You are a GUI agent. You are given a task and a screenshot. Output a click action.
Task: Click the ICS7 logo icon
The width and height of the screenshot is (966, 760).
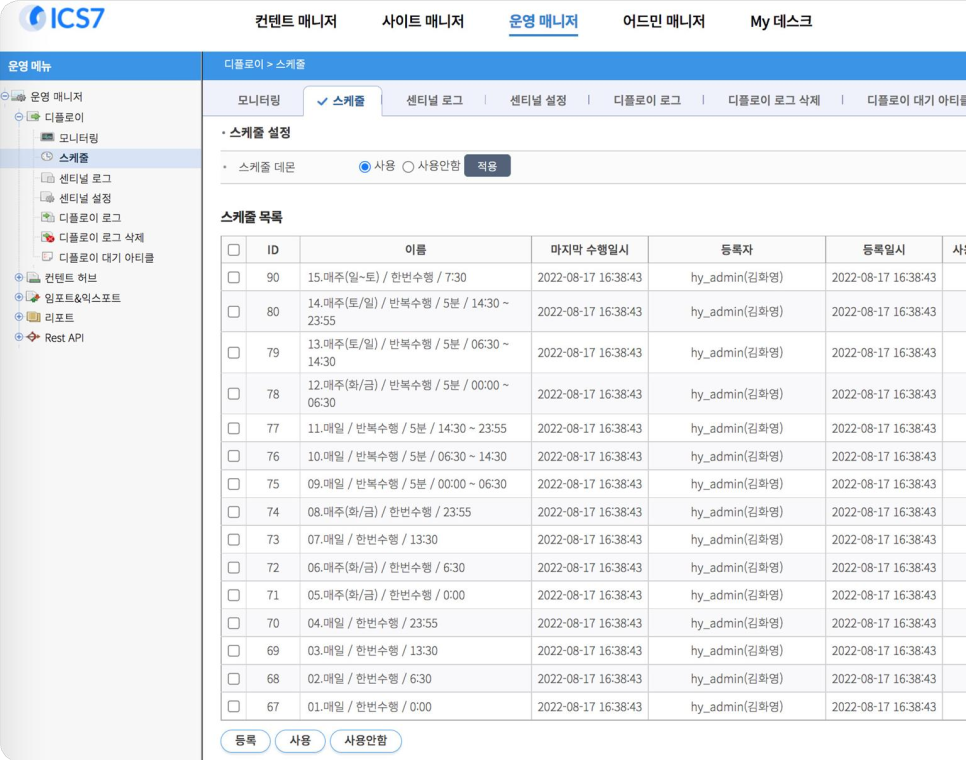pos(33,18)
